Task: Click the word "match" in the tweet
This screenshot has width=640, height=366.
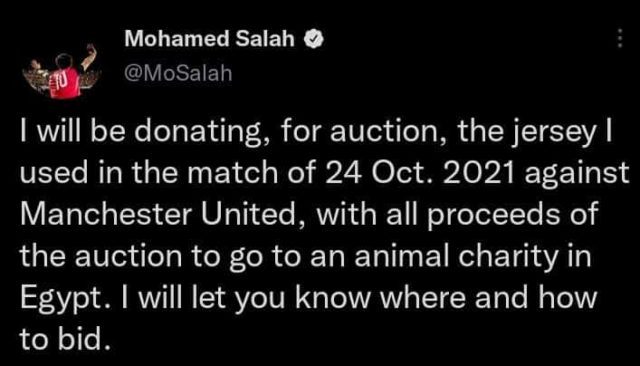Action: point(234,173)
